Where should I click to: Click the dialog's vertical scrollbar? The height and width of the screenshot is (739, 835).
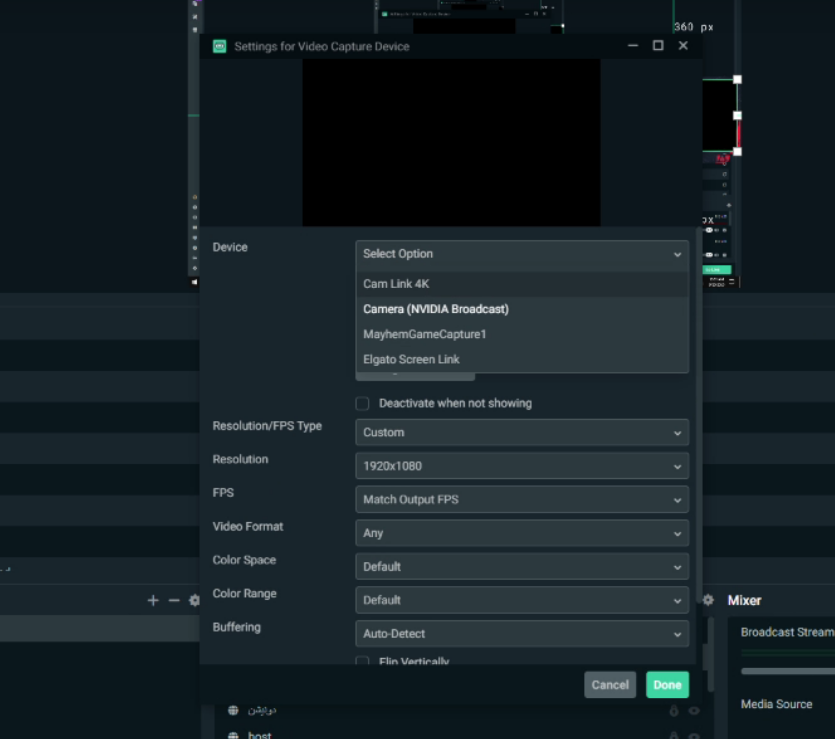click(x=699, y=415)
